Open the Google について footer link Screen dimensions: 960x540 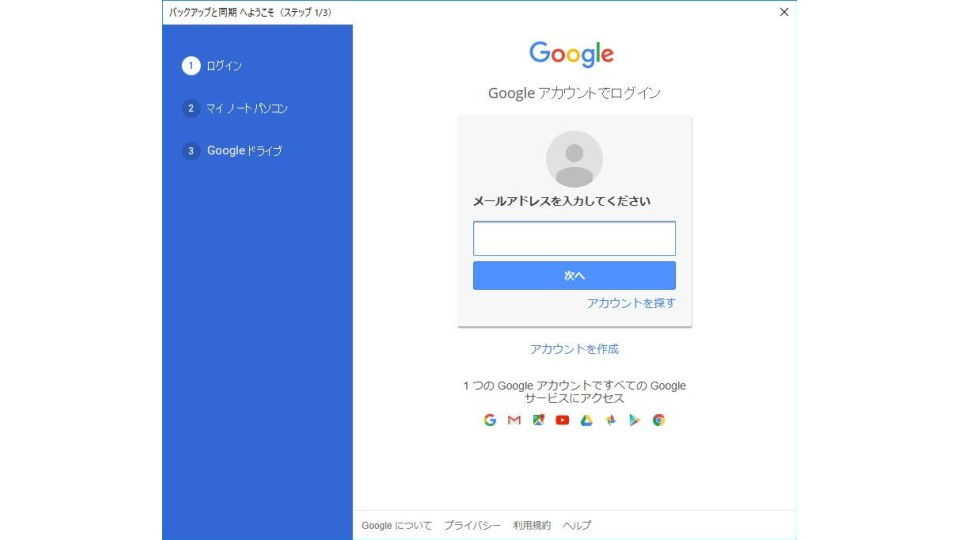click(396, 525)
